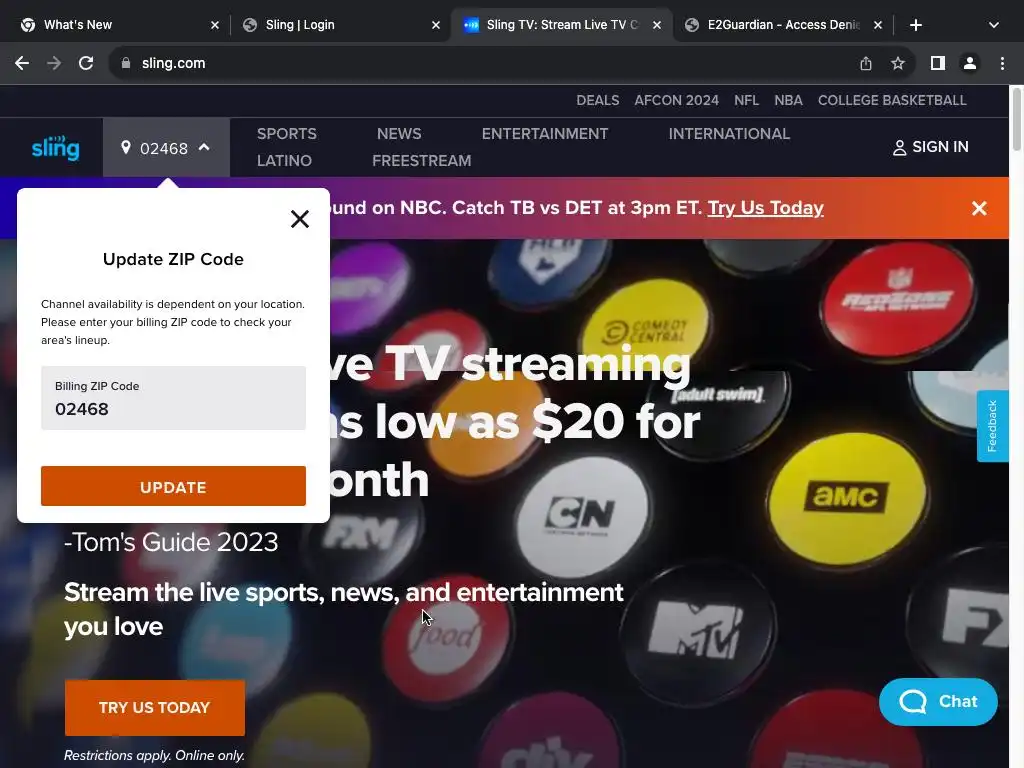
Task: Click the location pin icon beside 02468
Action: pyautogui.click(x=126, y=148)
